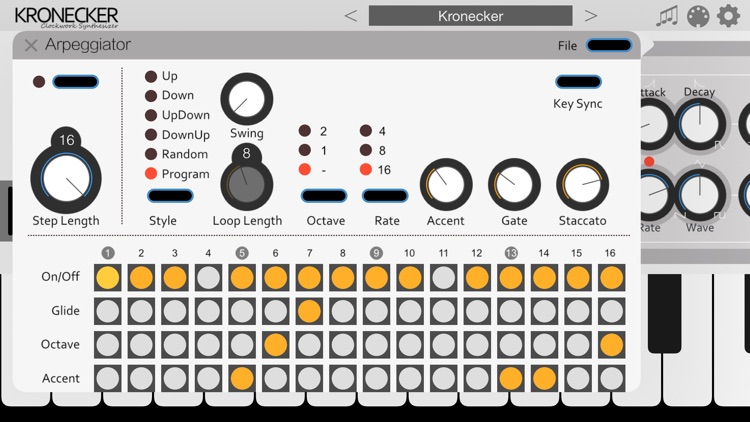750x422 pixels.
Task: Toggle Octave for step 6
Action: pyautogui.click(x=276, y=344)
